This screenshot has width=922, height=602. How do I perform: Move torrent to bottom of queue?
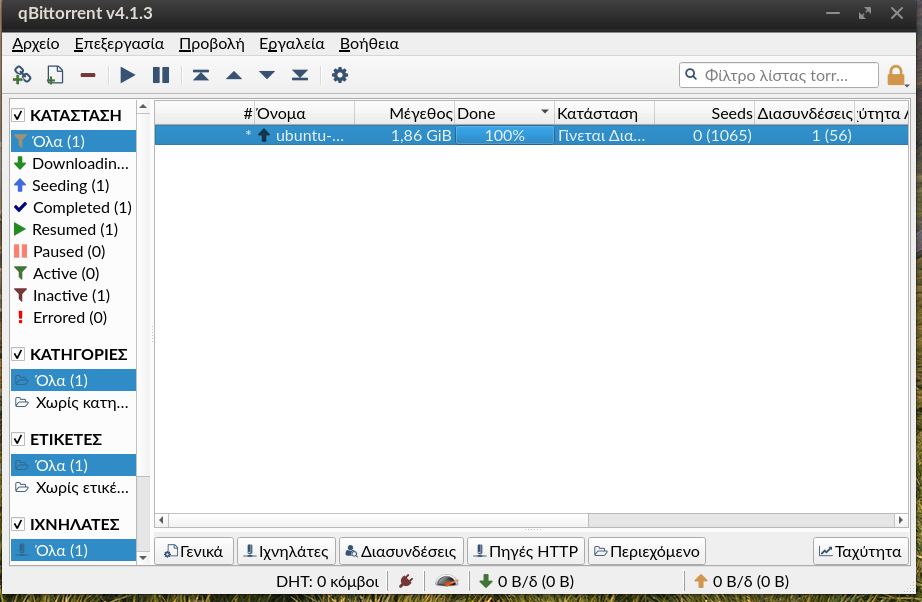(300, 75)
